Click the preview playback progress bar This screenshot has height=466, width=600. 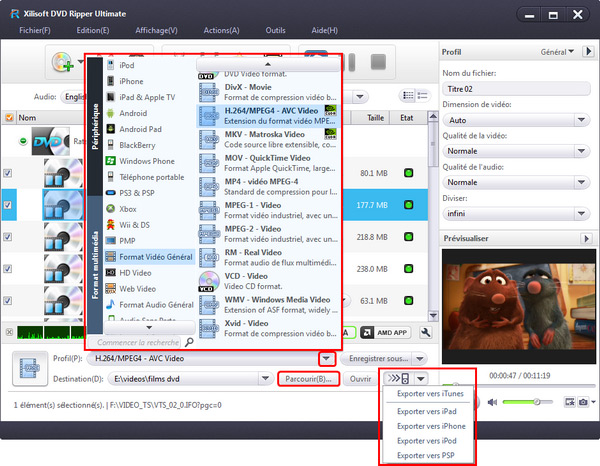[x=518, y=384]
